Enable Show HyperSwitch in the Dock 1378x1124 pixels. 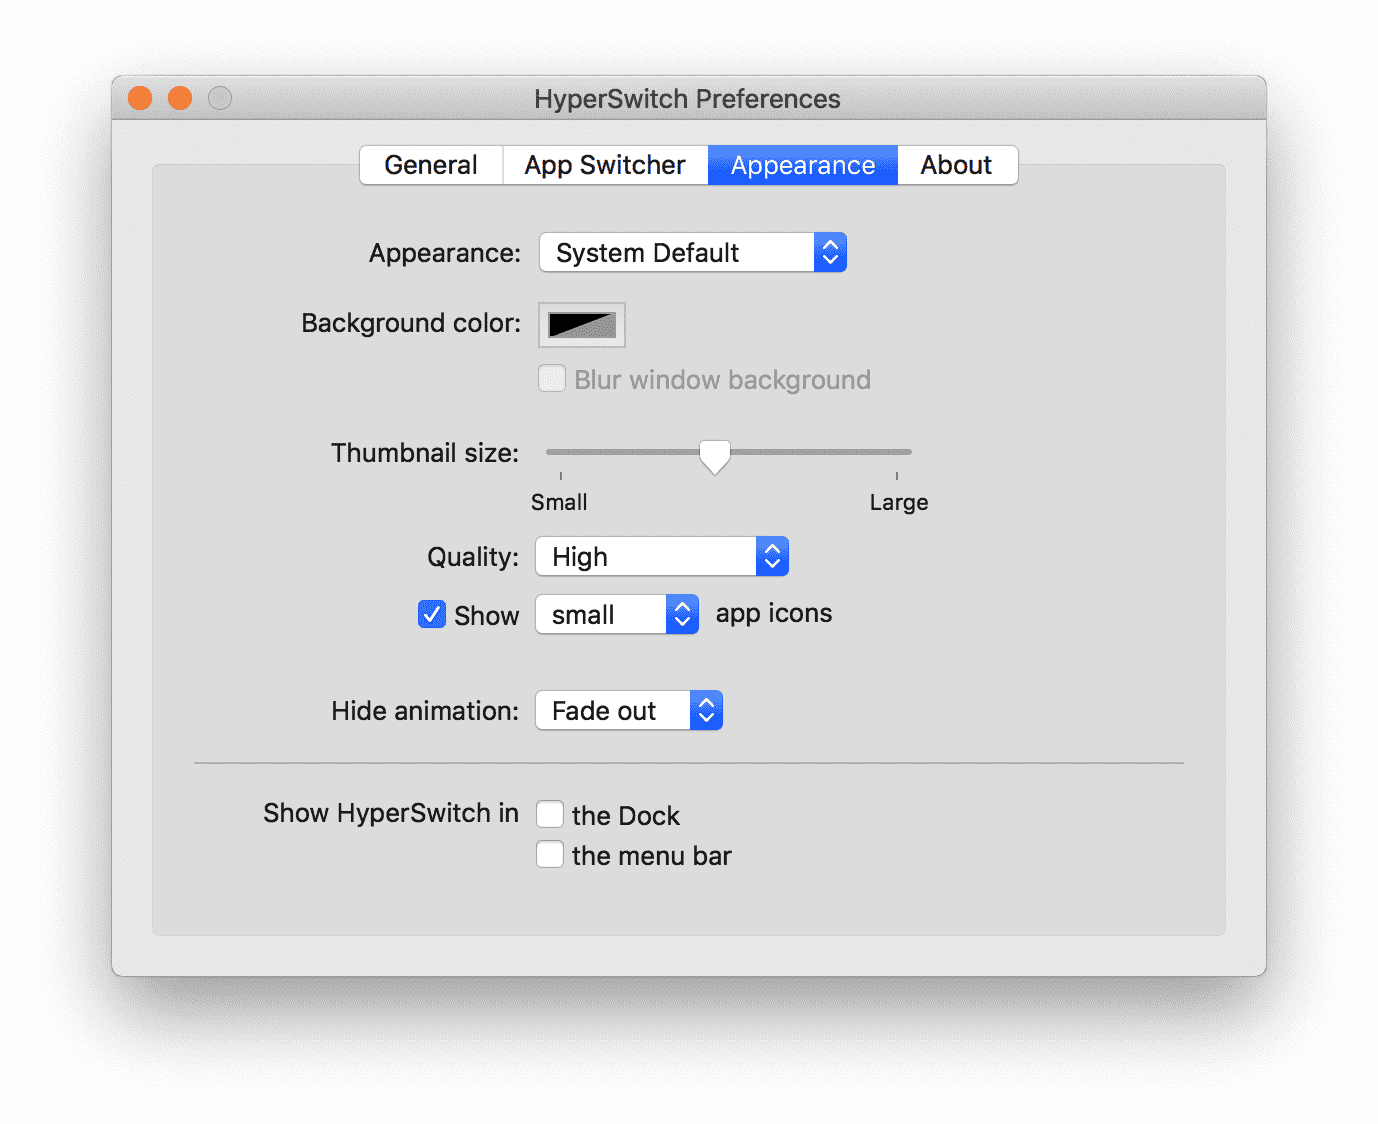(550, 814)
